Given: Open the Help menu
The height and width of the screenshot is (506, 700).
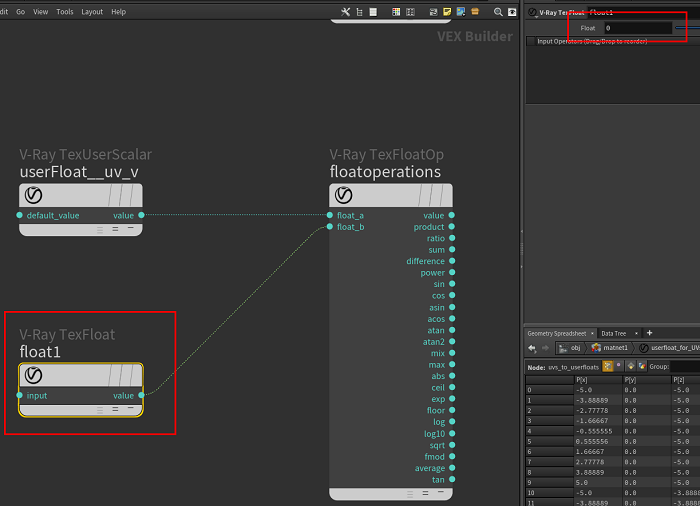Looking at the screenshot, I should (118, 12).
